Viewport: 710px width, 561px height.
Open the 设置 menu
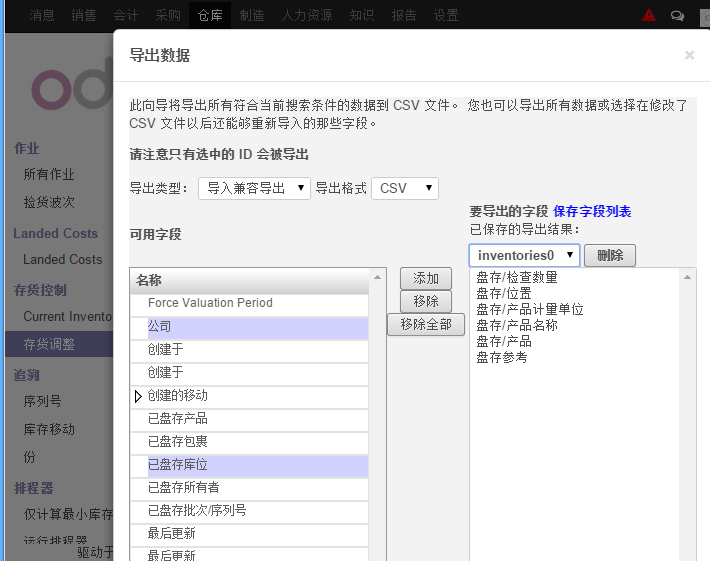(x=446, y=15)
